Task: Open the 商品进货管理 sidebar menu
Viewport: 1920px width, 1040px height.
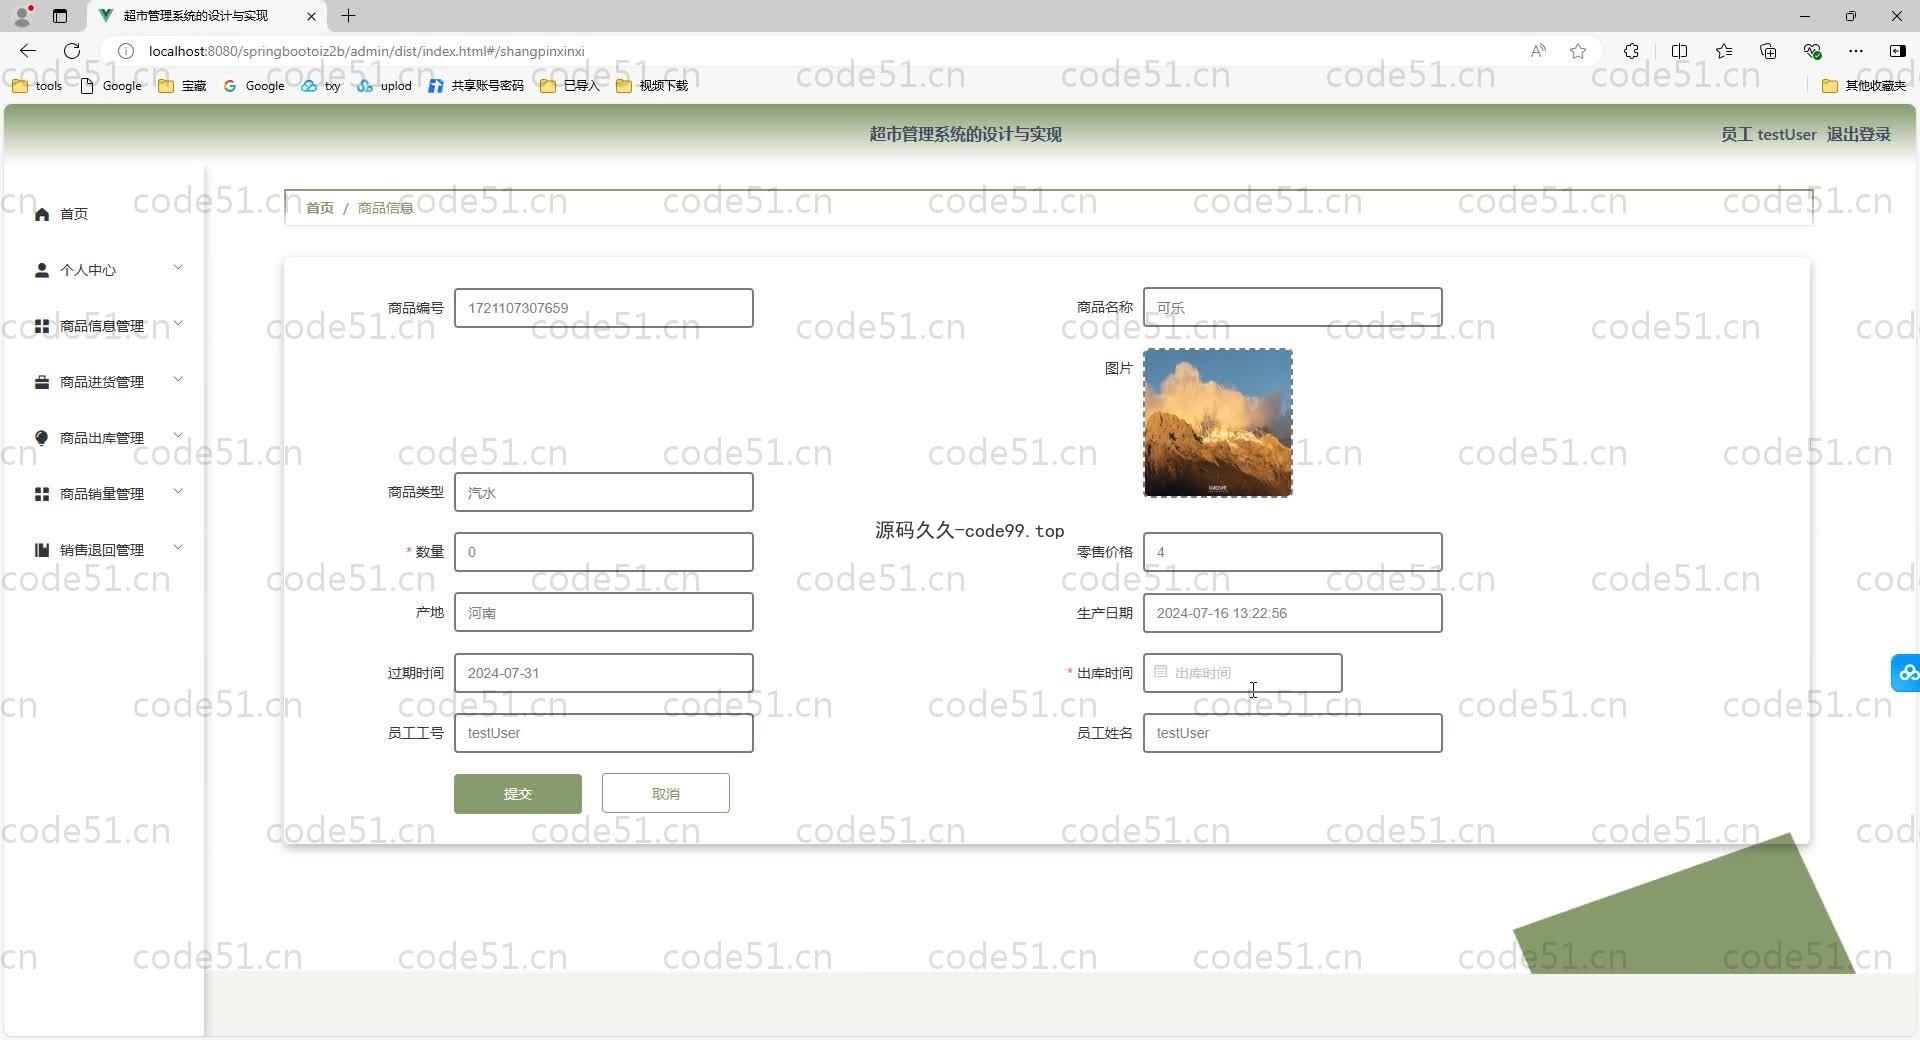Action: tap(104, 382)
